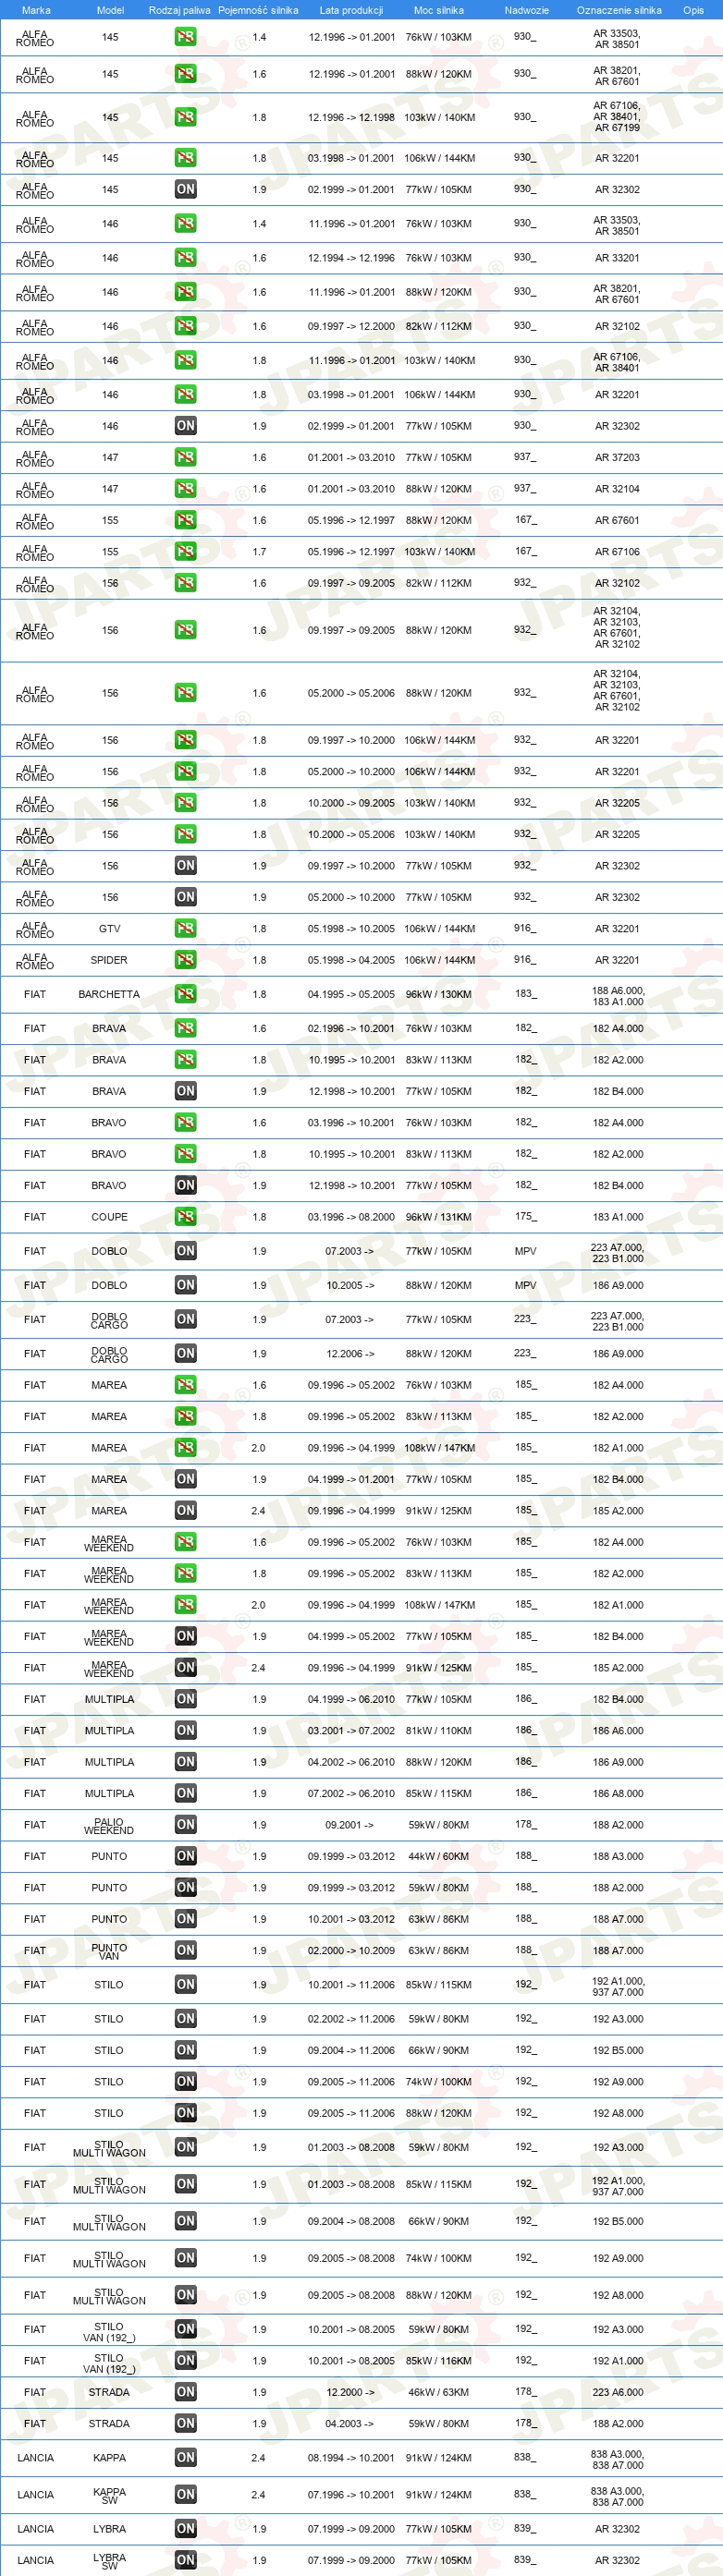Click the petrol icon in Alfa Romeo 155 1.6 row
Screen dimensions: 723x2576
[x=185, y=520]
